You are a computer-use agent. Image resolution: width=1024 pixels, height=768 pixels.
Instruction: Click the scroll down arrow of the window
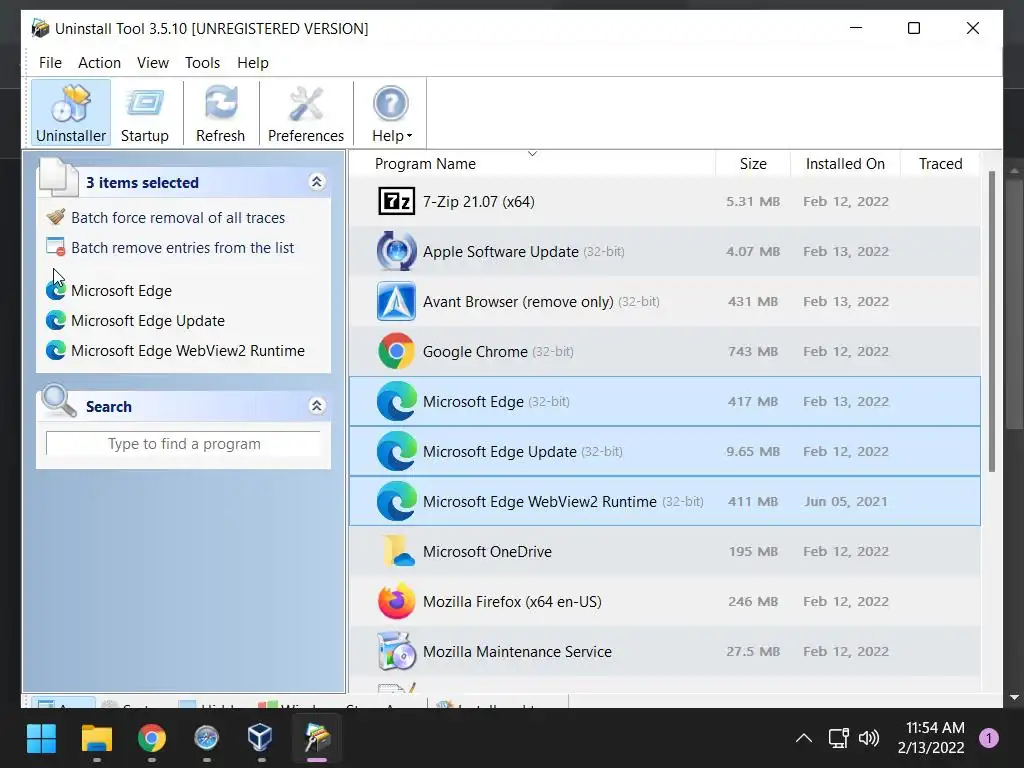(1014, 697)
